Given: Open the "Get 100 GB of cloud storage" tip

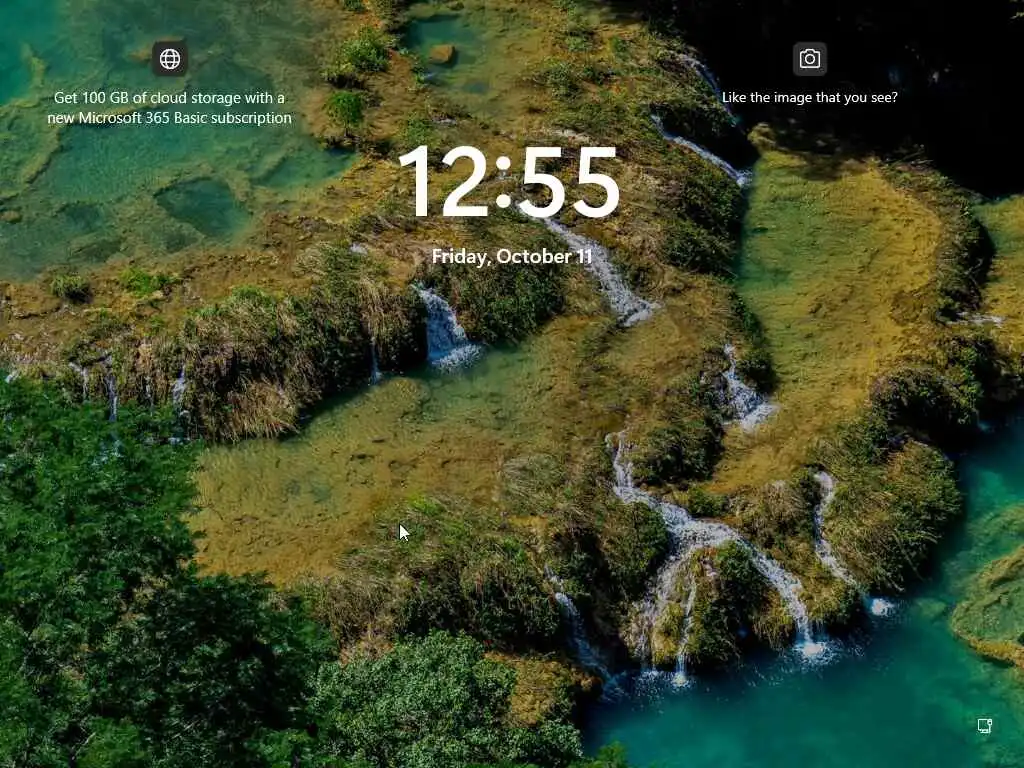Looking at the screenshot, I should coord(169,108).
